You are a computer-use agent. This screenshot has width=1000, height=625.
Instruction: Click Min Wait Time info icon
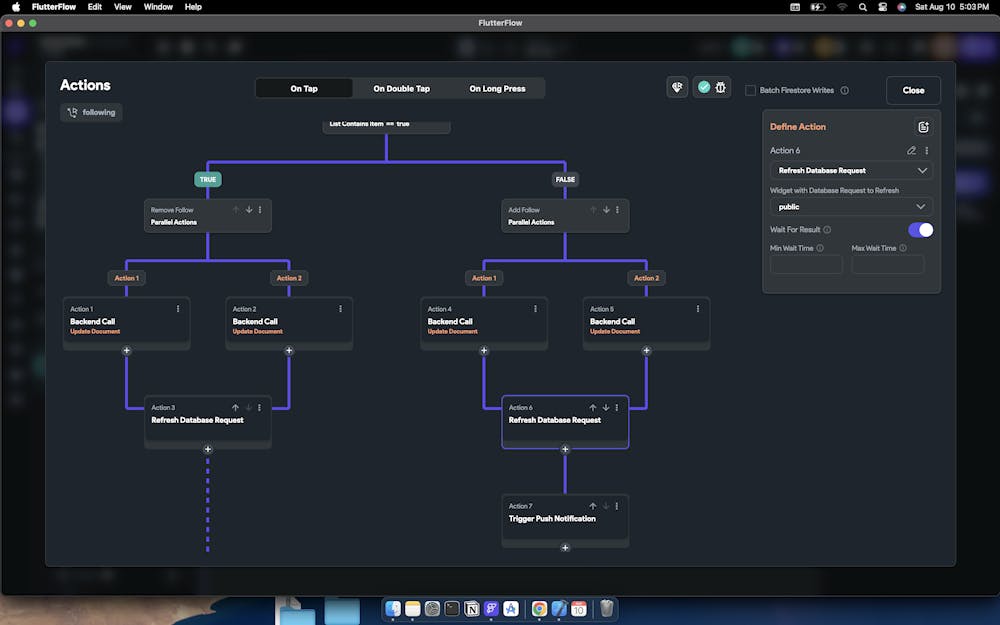click(x=820, y=248)
